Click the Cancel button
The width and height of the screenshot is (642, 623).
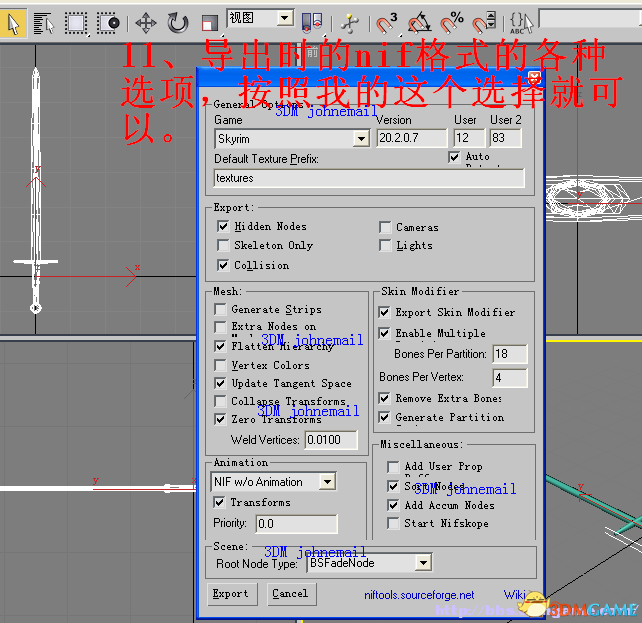(291, 594)
